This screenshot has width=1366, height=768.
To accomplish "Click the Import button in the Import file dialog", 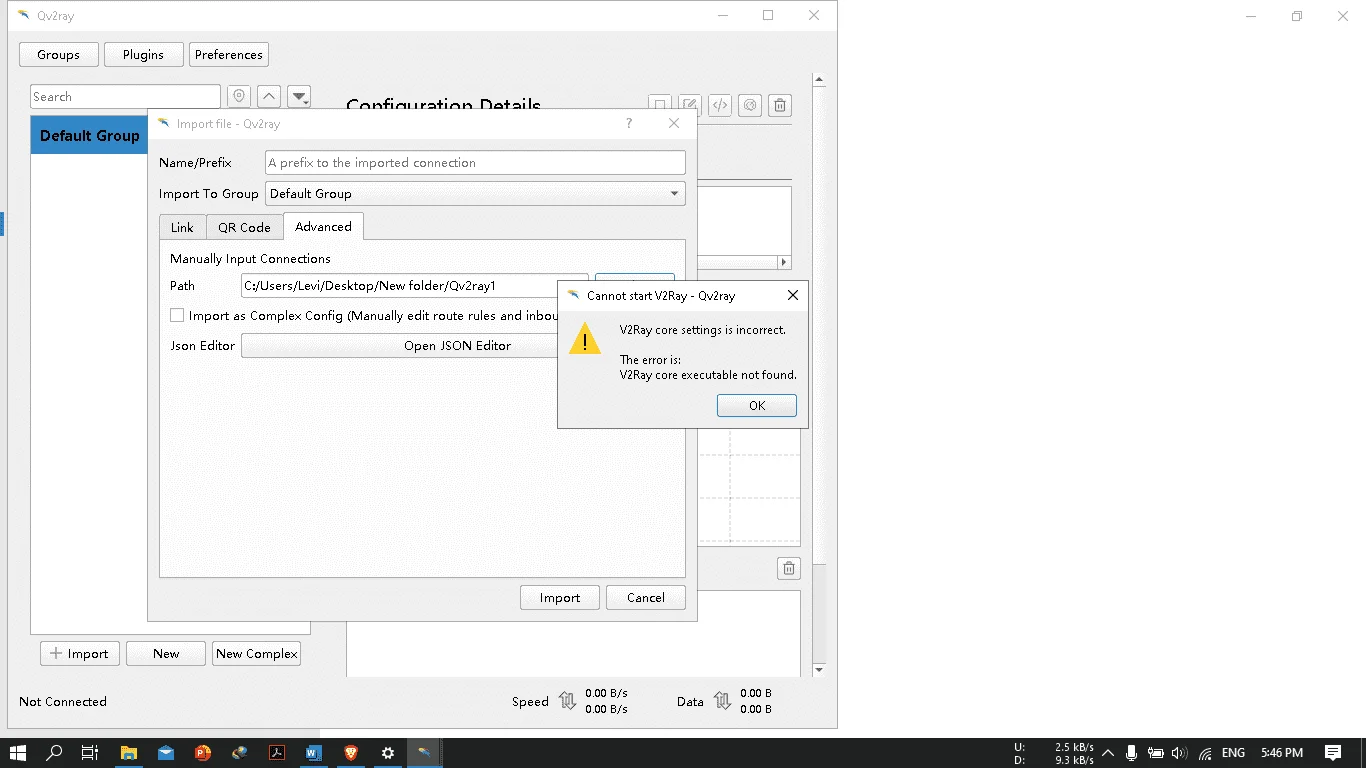I will (x=560, y=597).
